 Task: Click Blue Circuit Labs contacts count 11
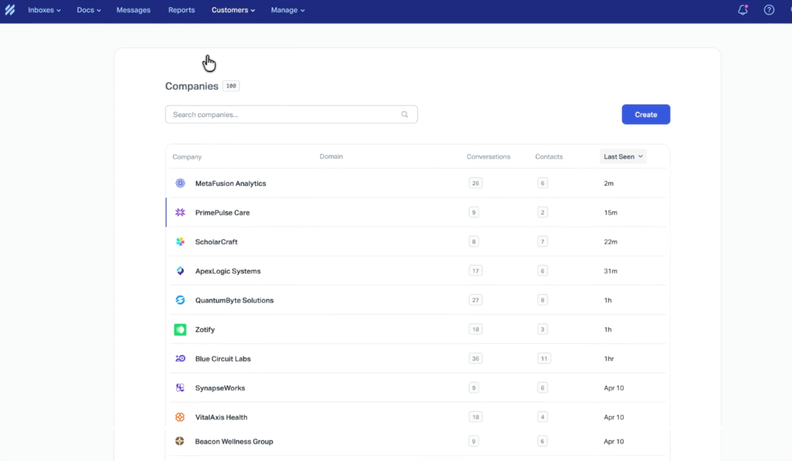click(544, 359)
